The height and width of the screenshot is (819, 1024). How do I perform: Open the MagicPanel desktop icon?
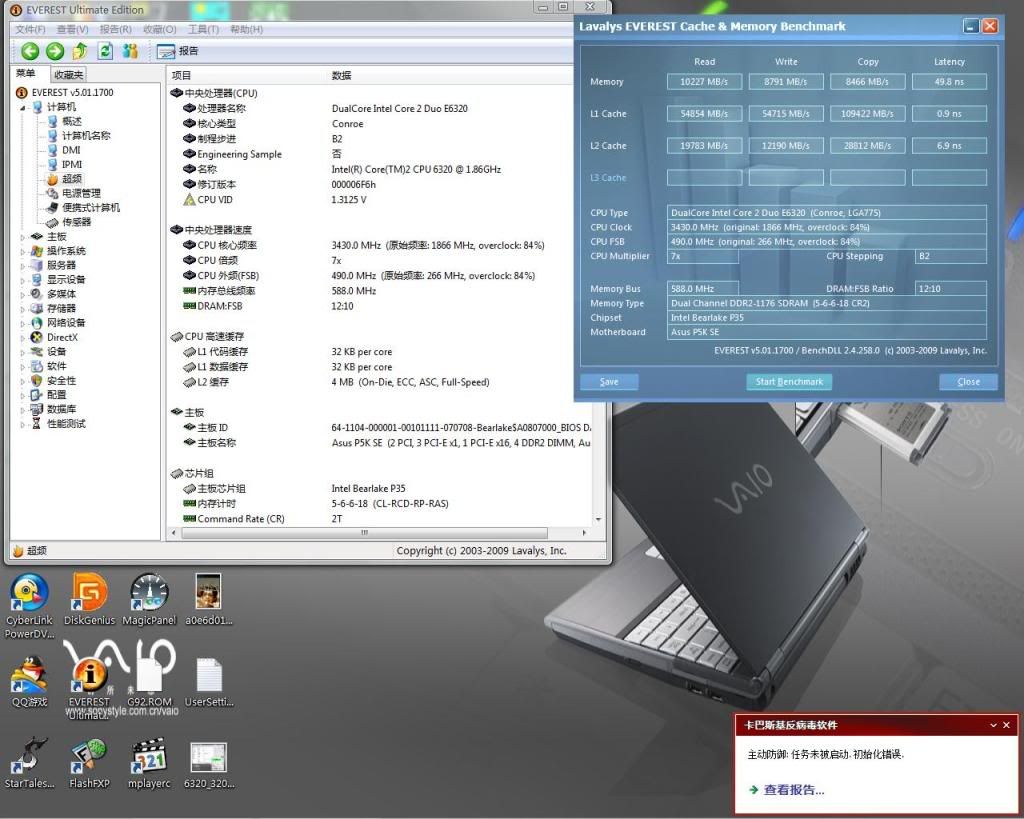149,595
